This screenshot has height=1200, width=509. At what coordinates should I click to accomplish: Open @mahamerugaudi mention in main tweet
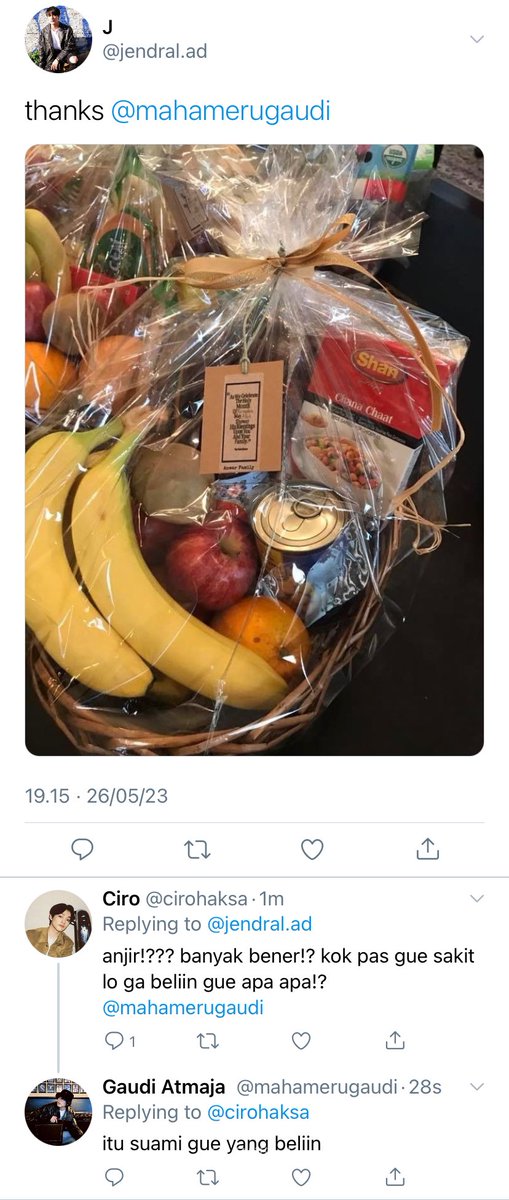point(220,111)
